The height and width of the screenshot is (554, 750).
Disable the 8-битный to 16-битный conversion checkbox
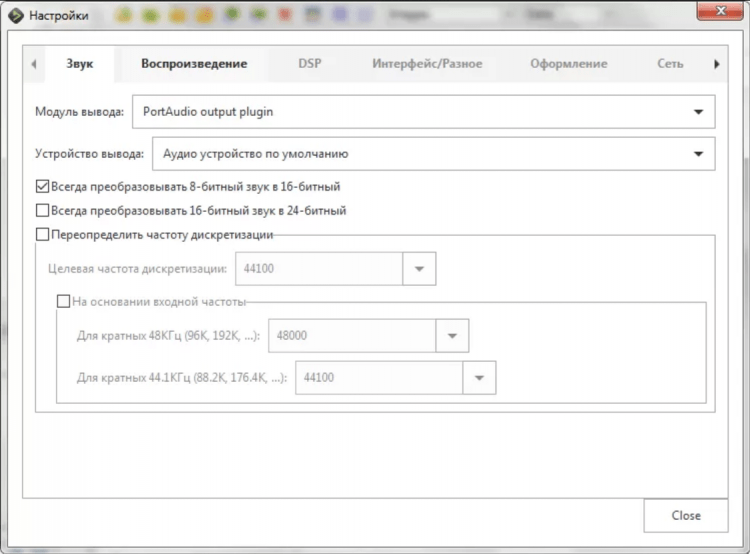pos(42,186)
